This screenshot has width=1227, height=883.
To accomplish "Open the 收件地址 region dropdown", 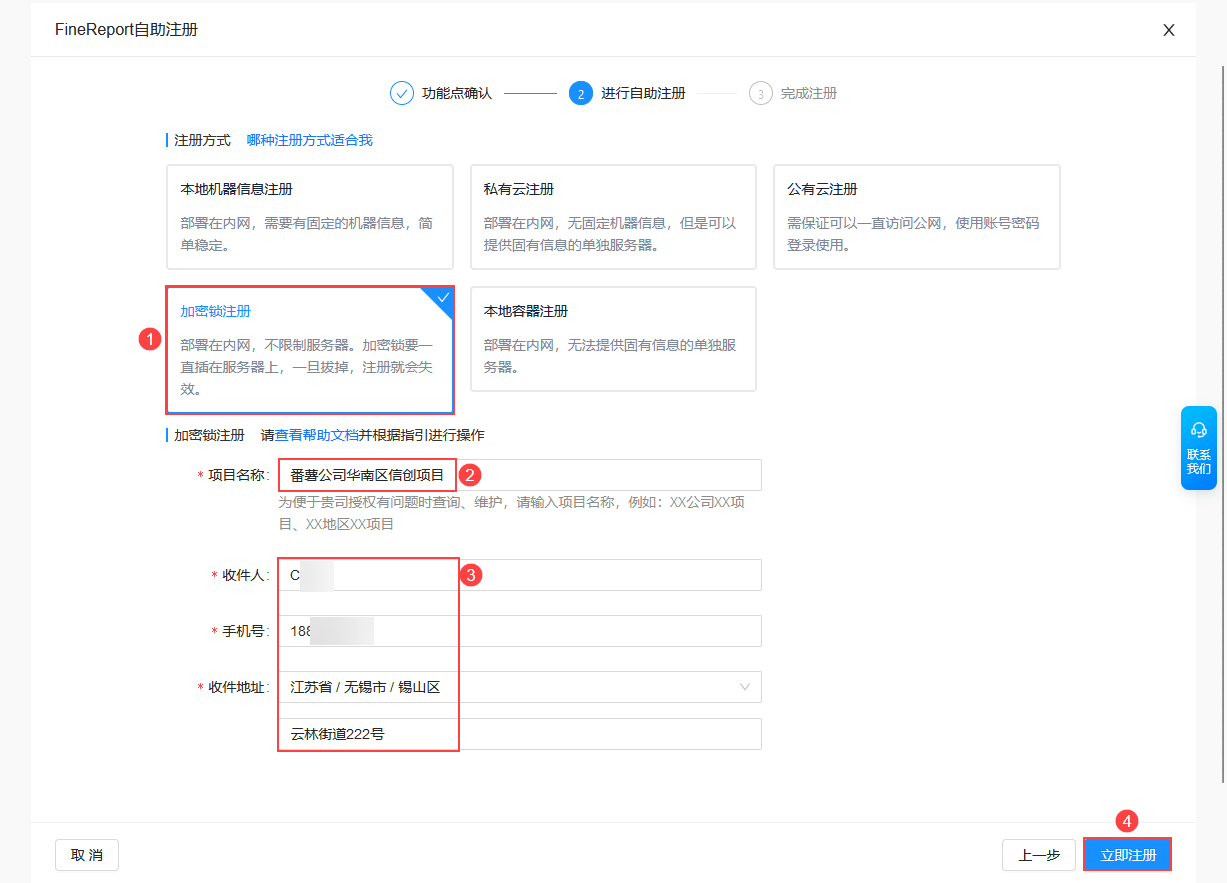I will point(520,687).
